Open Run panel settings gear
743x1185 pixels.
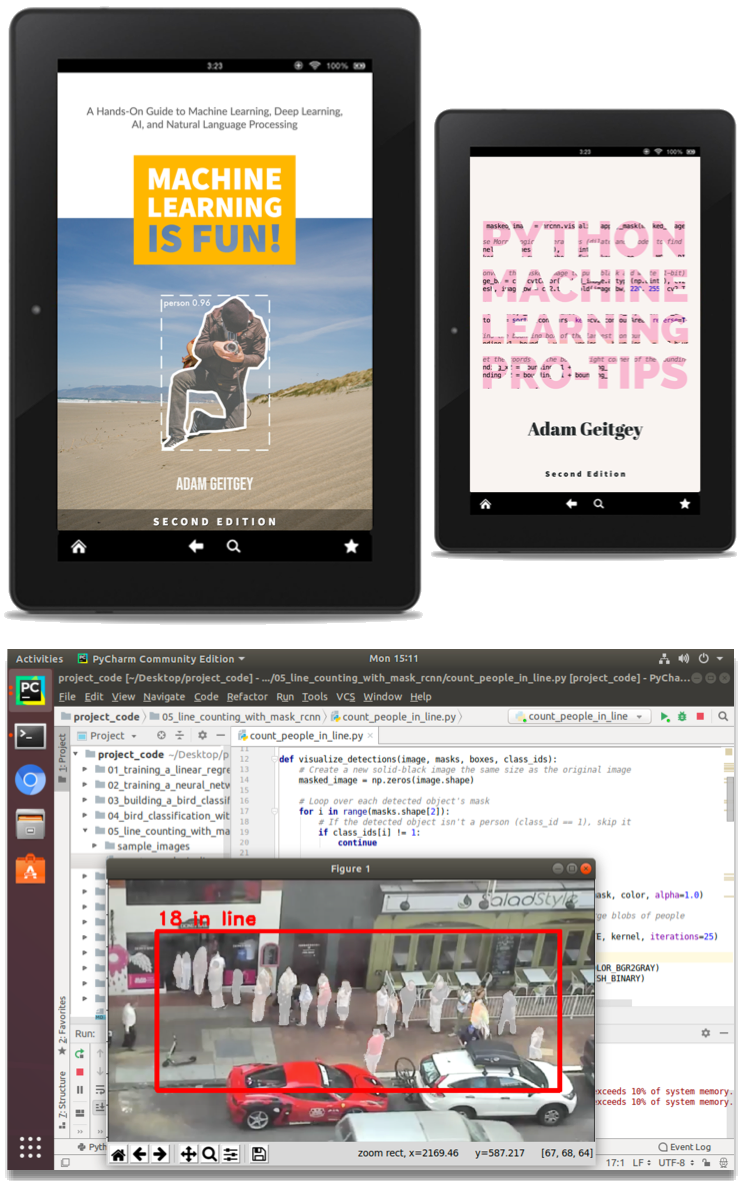pyautogui.click(x=705, y=1033)
